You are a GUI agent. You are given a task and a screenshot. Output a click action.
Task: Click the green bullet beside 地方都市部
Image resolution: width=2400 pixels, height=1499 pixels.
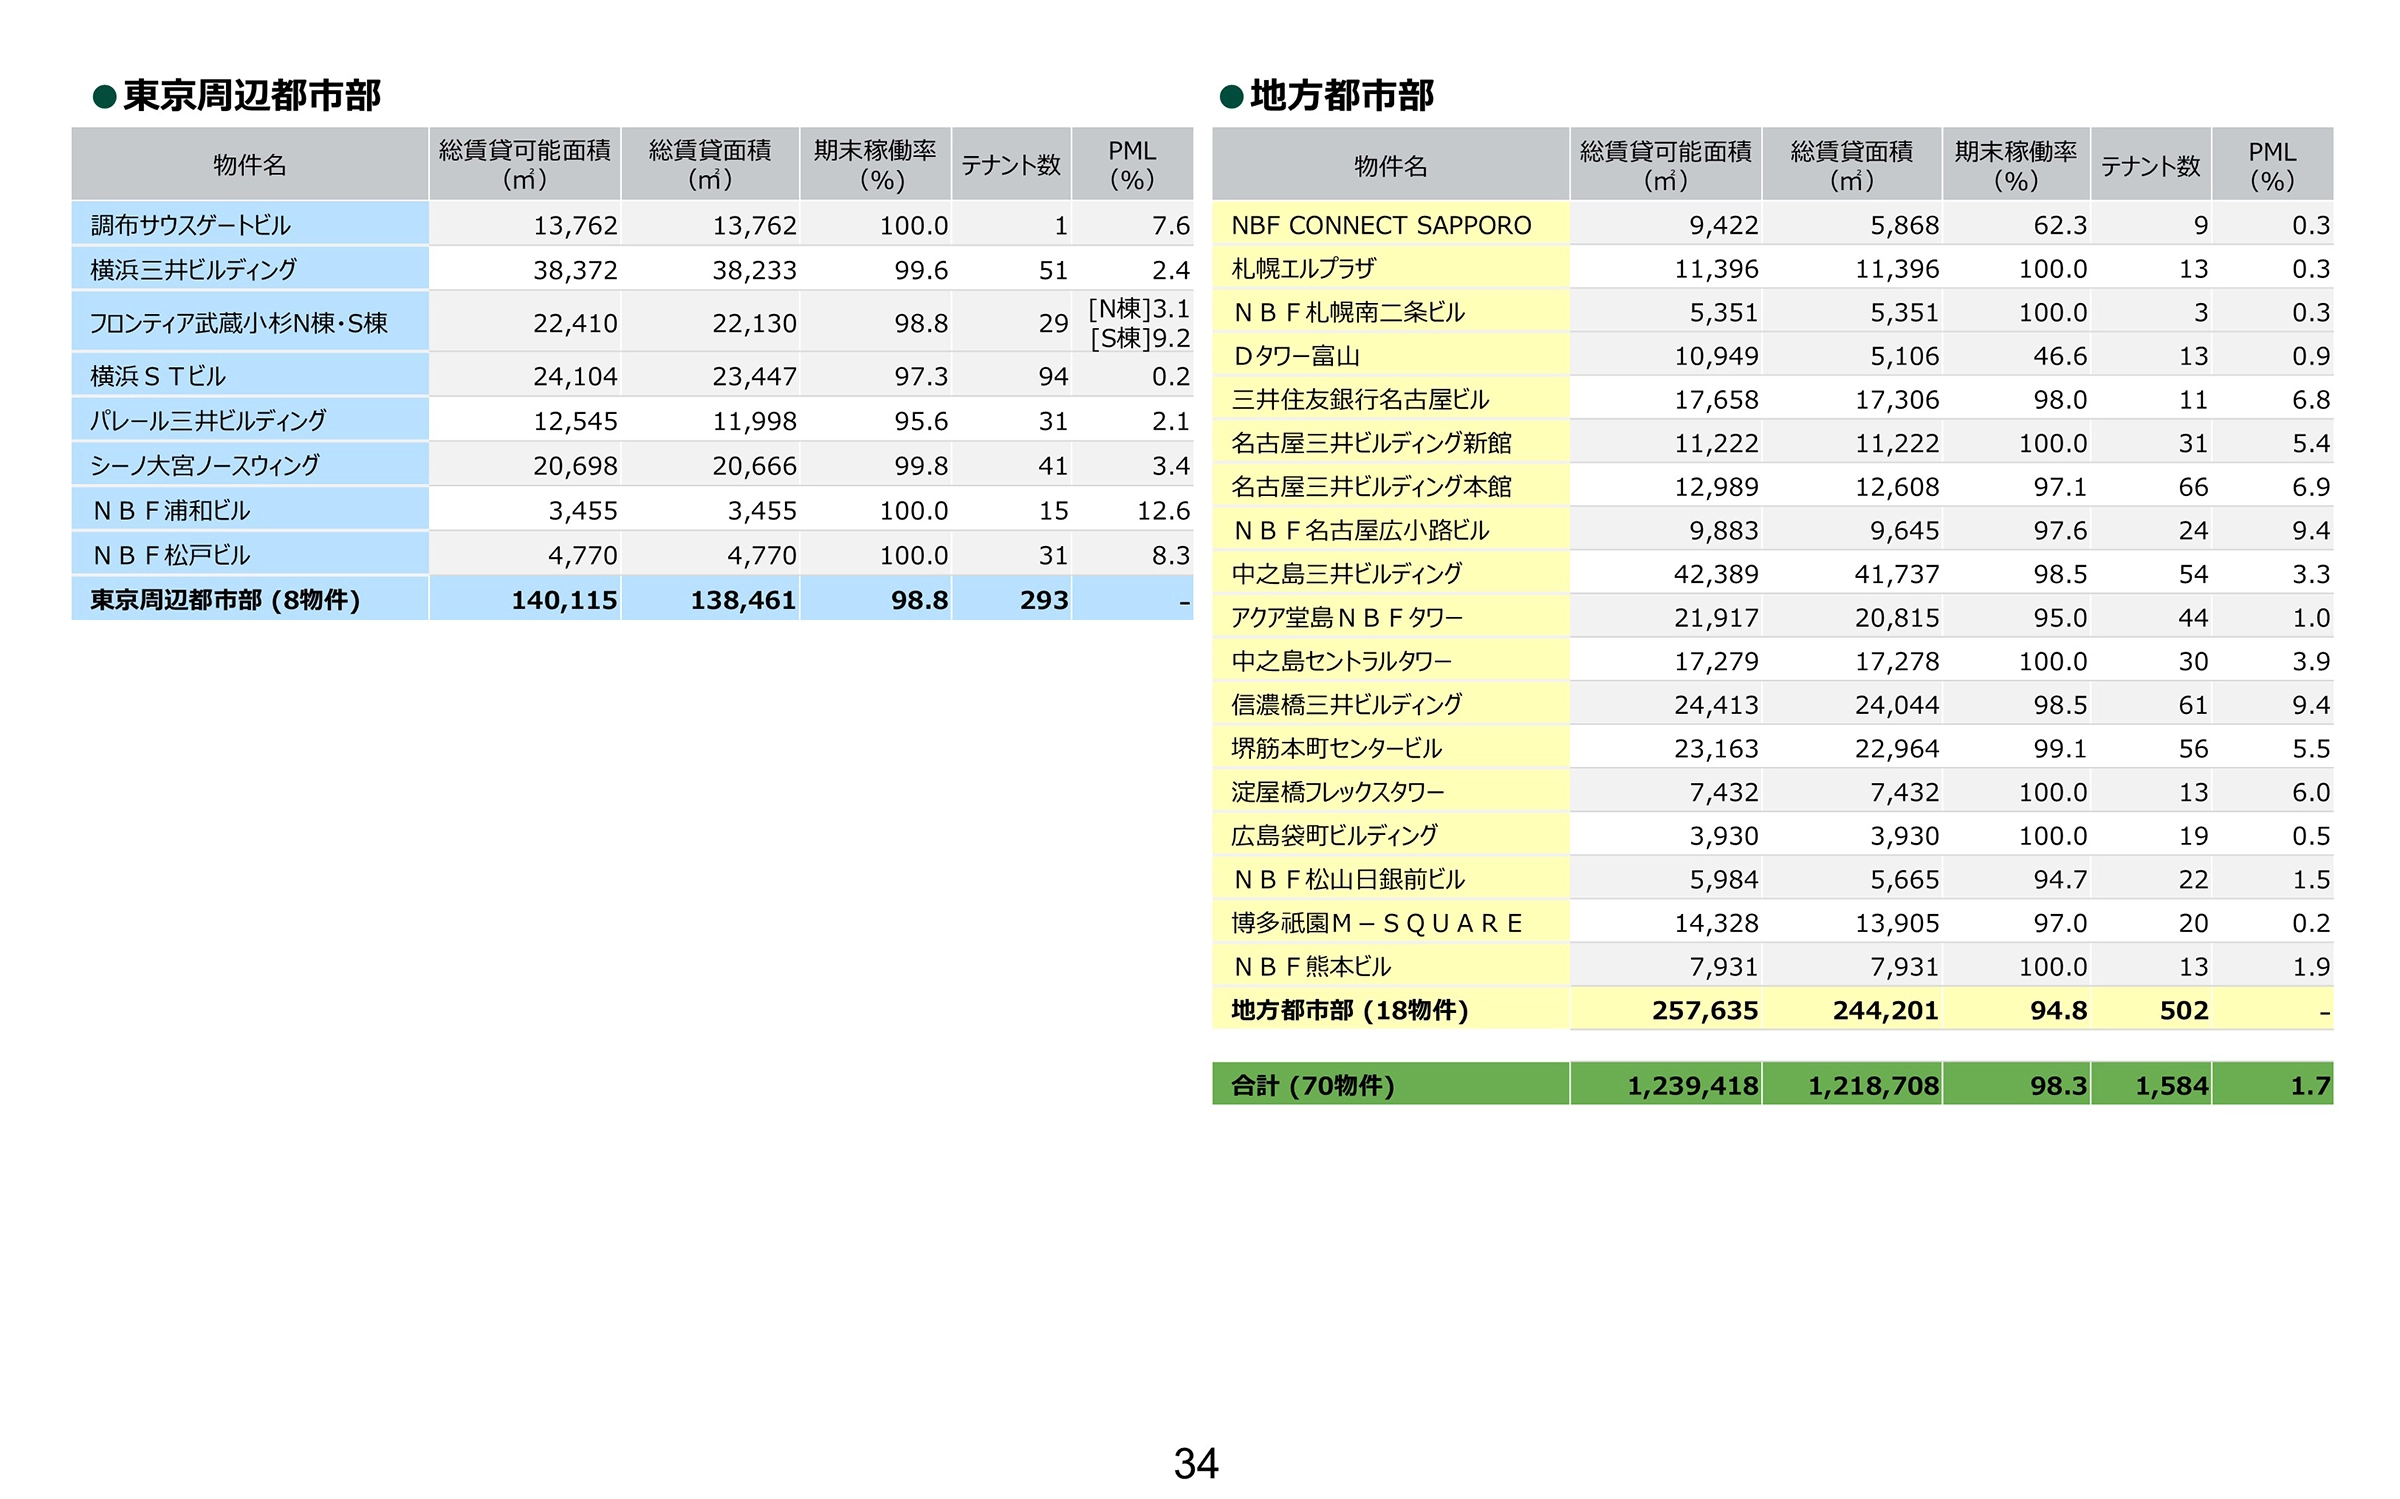coord(1230,97)
